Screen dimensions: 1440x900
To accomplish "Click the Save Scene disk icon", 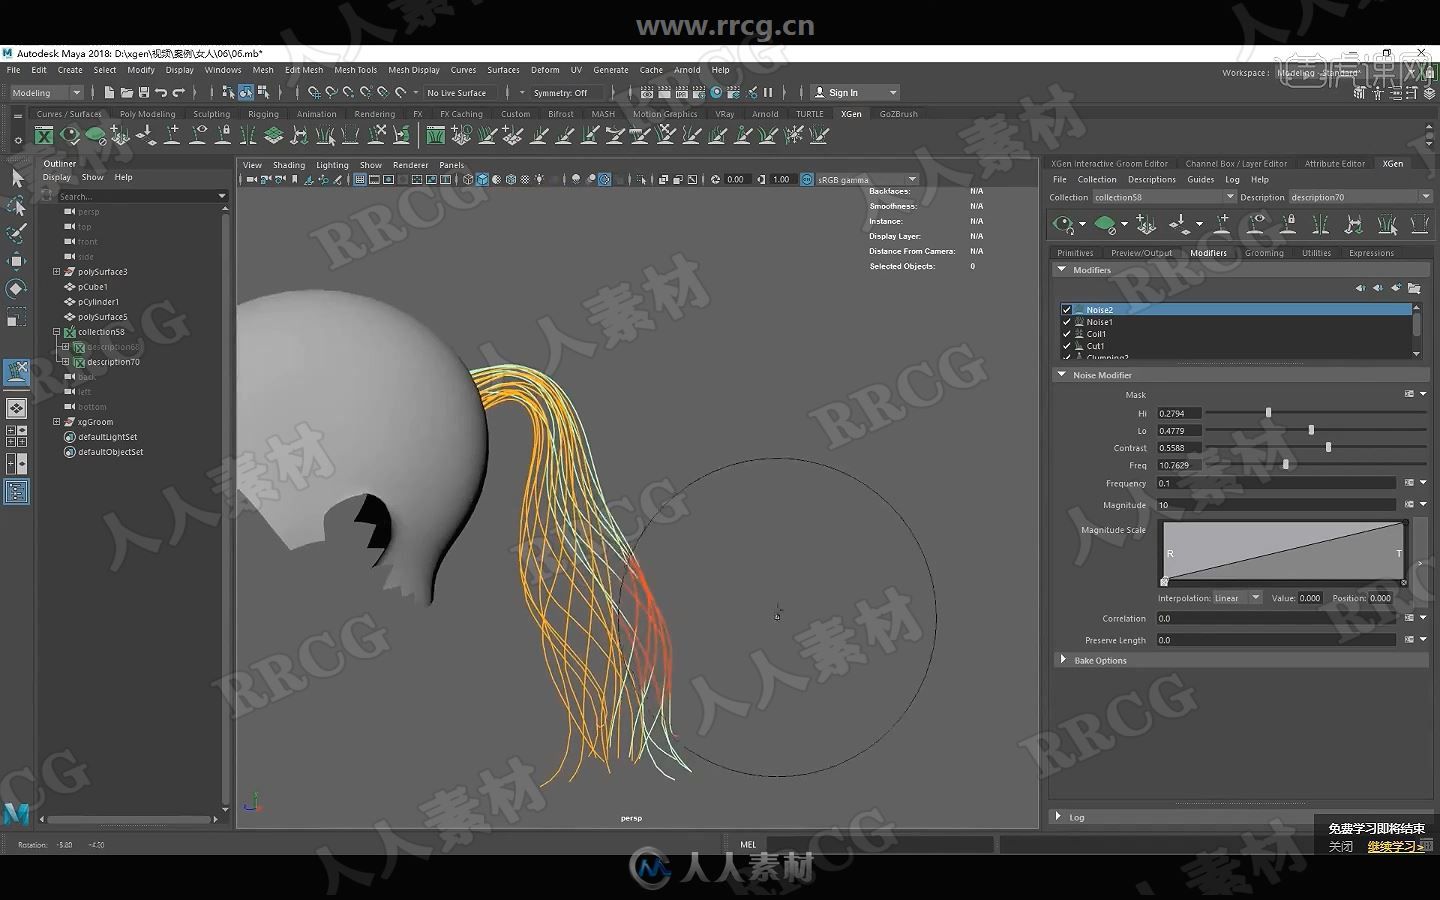I will tap(143, 92).
